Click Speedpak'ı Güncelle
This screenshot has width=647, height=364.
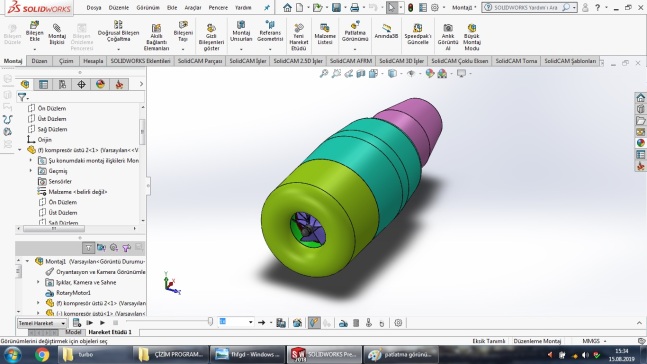pyautogui.click(x=418, y=34)
